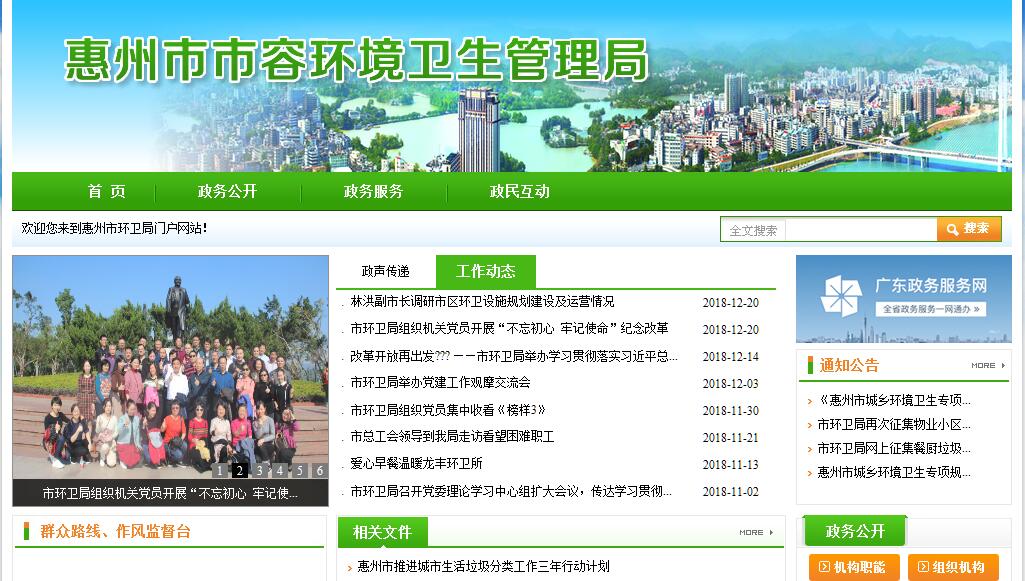
Task: Click the 广东政务服务网 banner
Action: tap(903, 299)
